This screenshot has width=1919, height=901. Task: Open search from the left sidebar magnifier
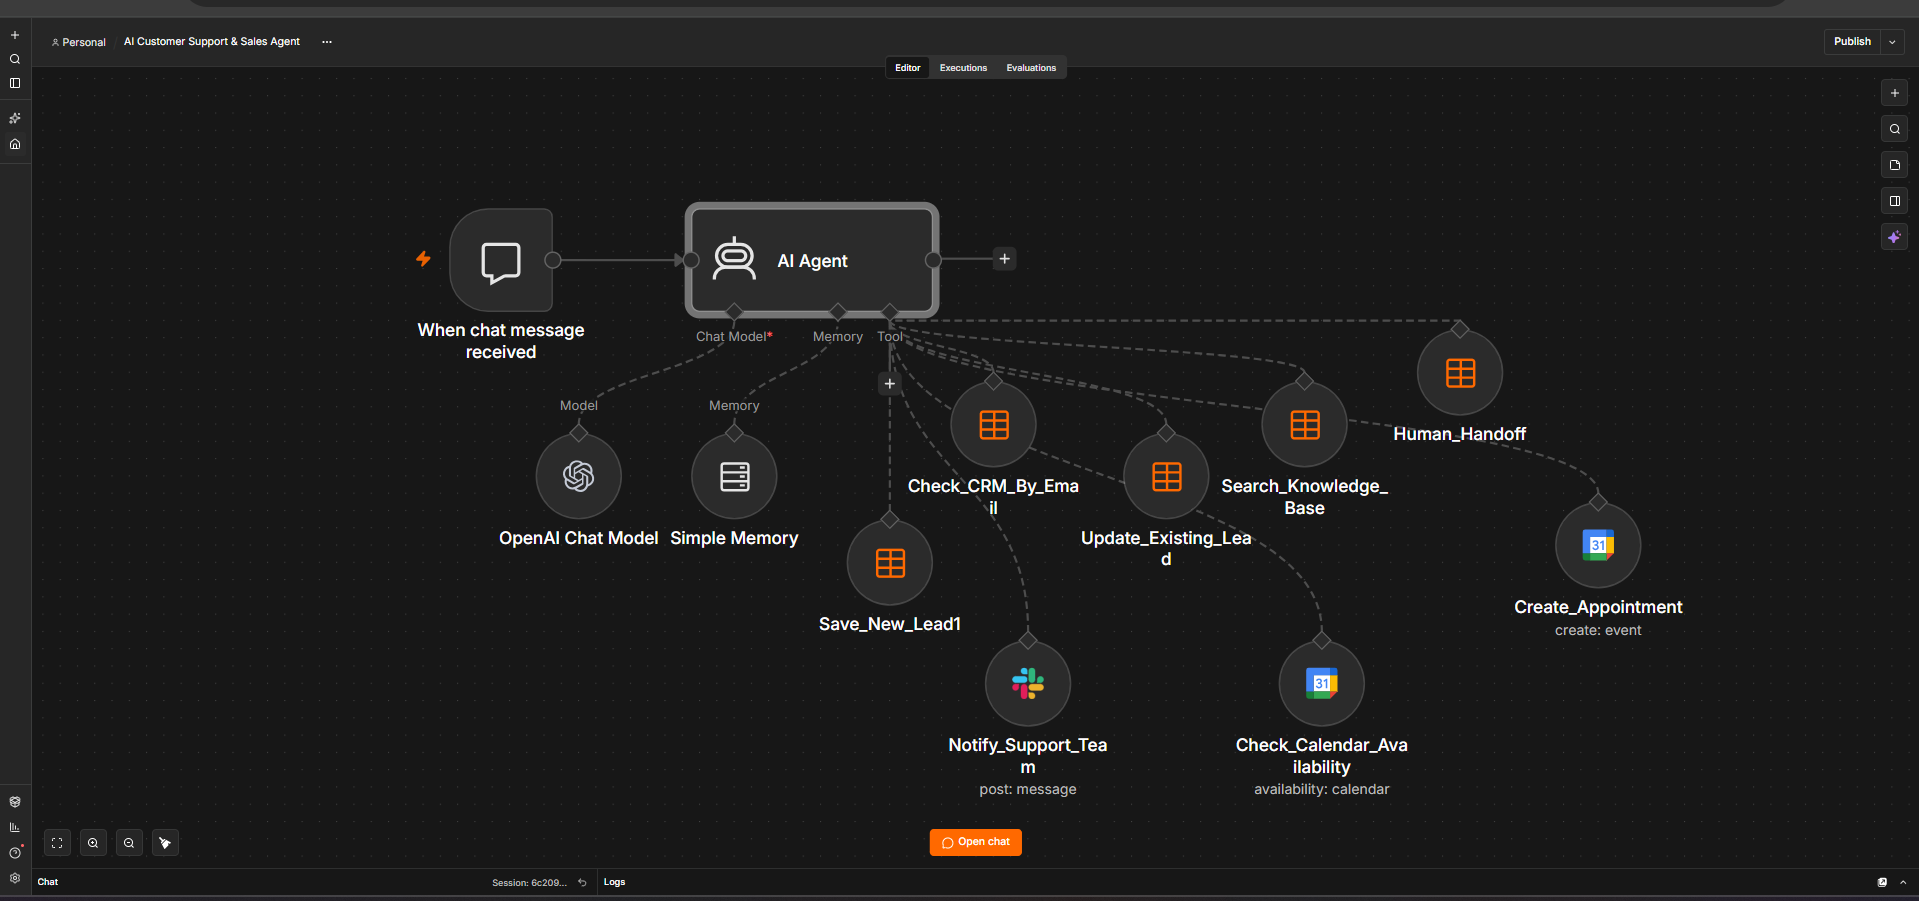point(15,59)
